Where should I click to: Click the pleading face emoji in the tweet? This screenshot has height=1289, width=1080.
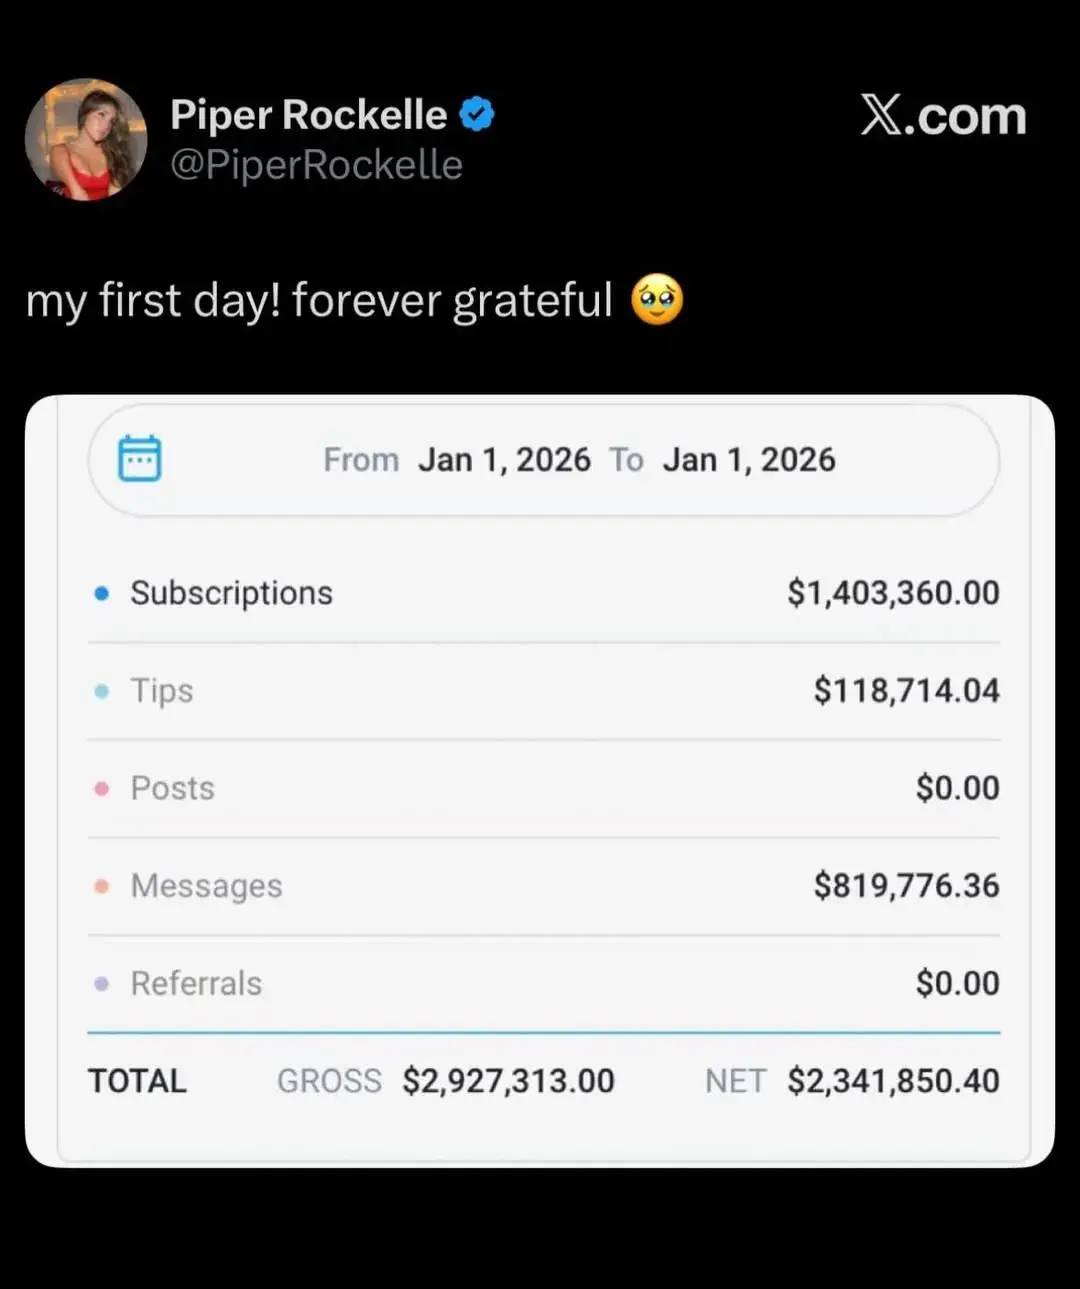(x=657, y=300)
